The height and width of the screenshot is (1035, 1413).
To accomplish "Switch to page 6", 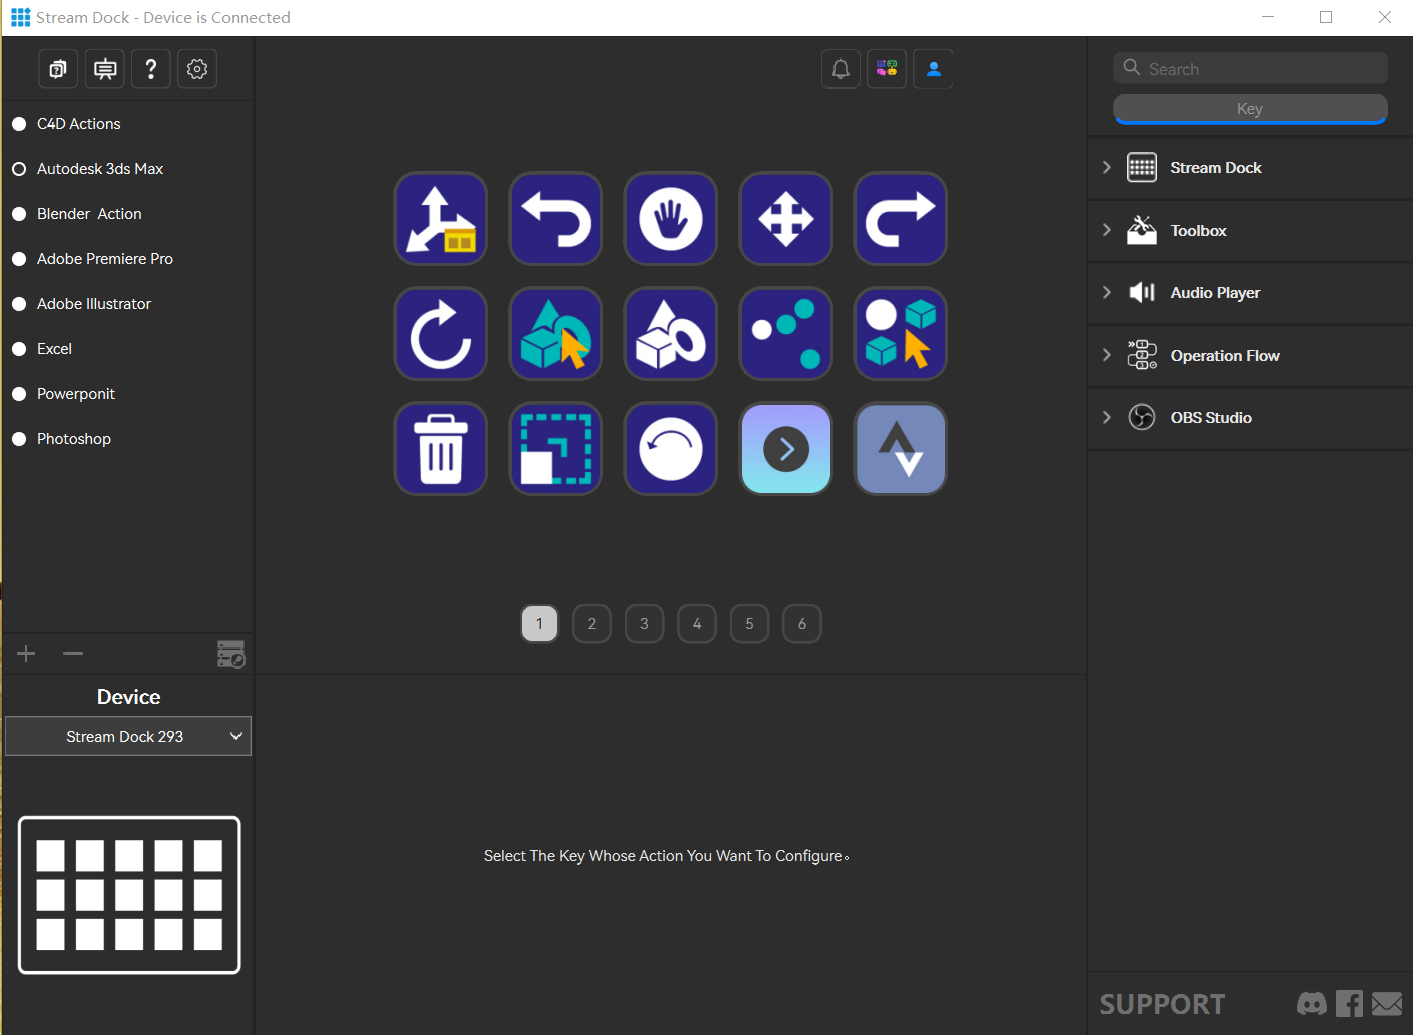I will [x=802, y=624].
